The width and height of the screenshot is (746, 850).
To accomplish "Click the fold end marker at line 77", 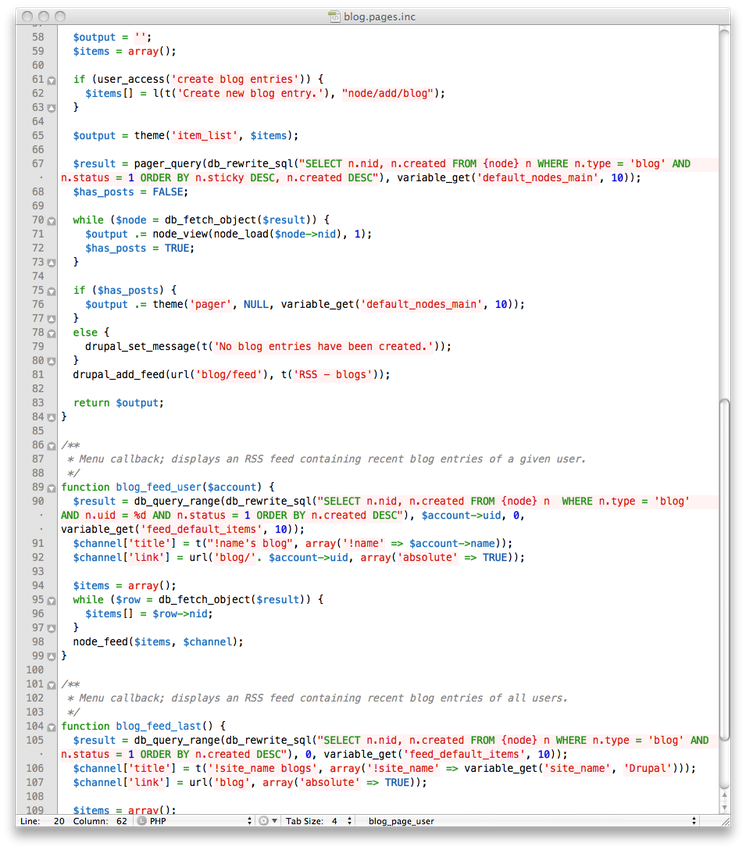I will pos(52,319).
